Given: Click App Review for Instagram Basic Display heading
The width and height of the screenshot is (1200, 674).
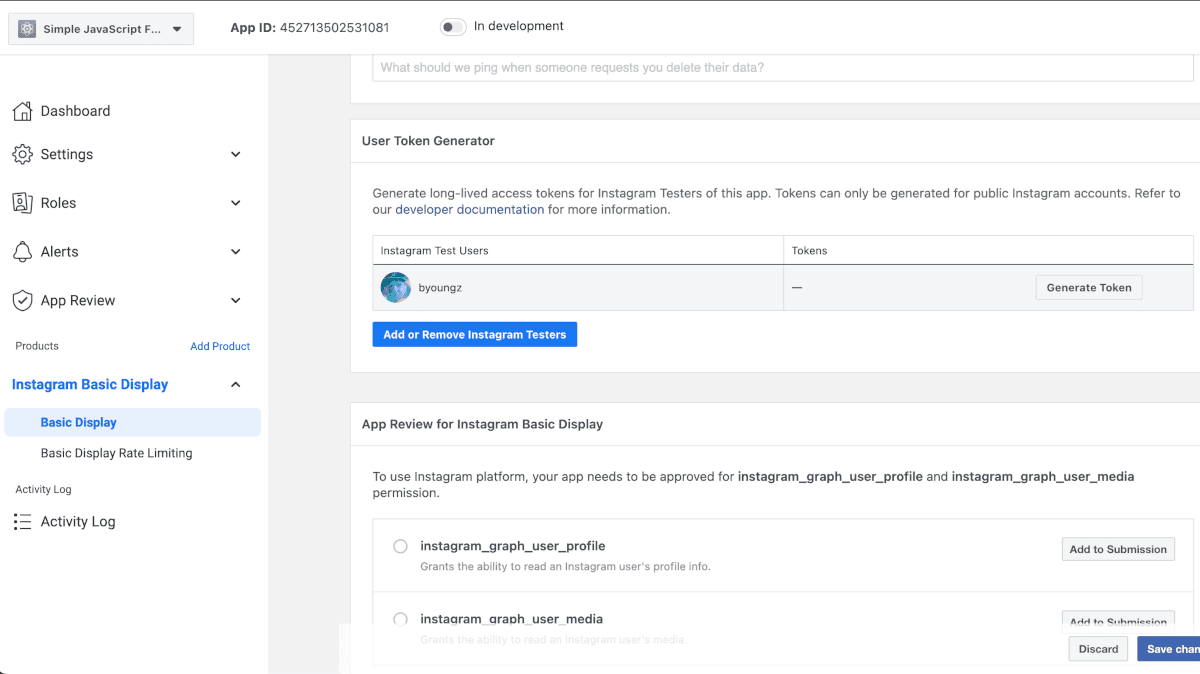Looking at the screenshot, I should tap(482, 424).
